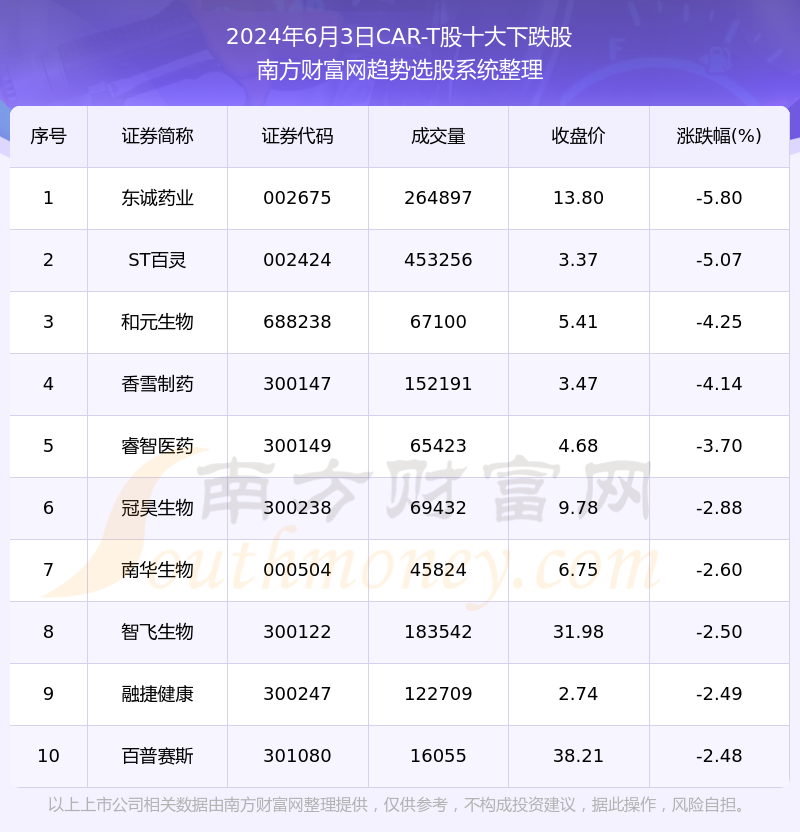Click stock code '688238'
Image resolution: width=800 pixels, height=832 pixels.
pyautogui.click(x=297, y=322)
